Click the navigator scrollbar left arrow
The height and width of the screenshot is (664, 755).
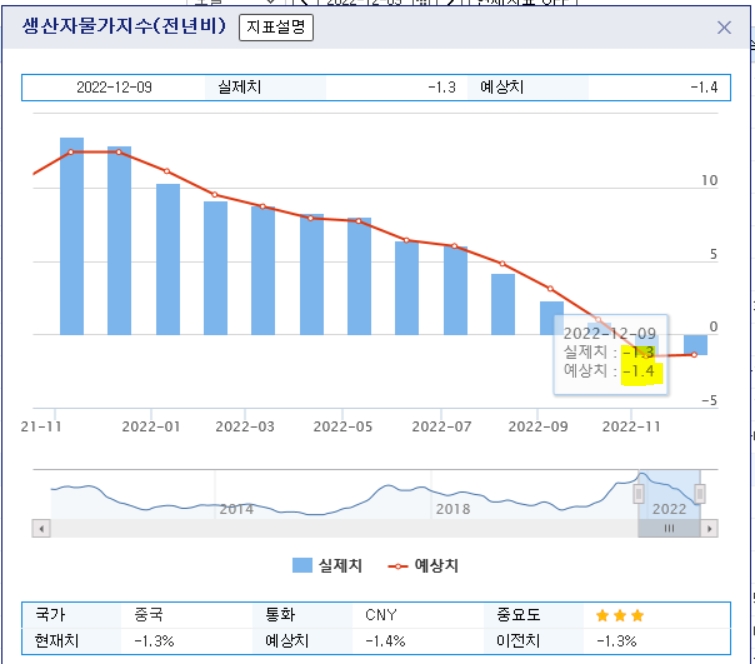(41, 529)
